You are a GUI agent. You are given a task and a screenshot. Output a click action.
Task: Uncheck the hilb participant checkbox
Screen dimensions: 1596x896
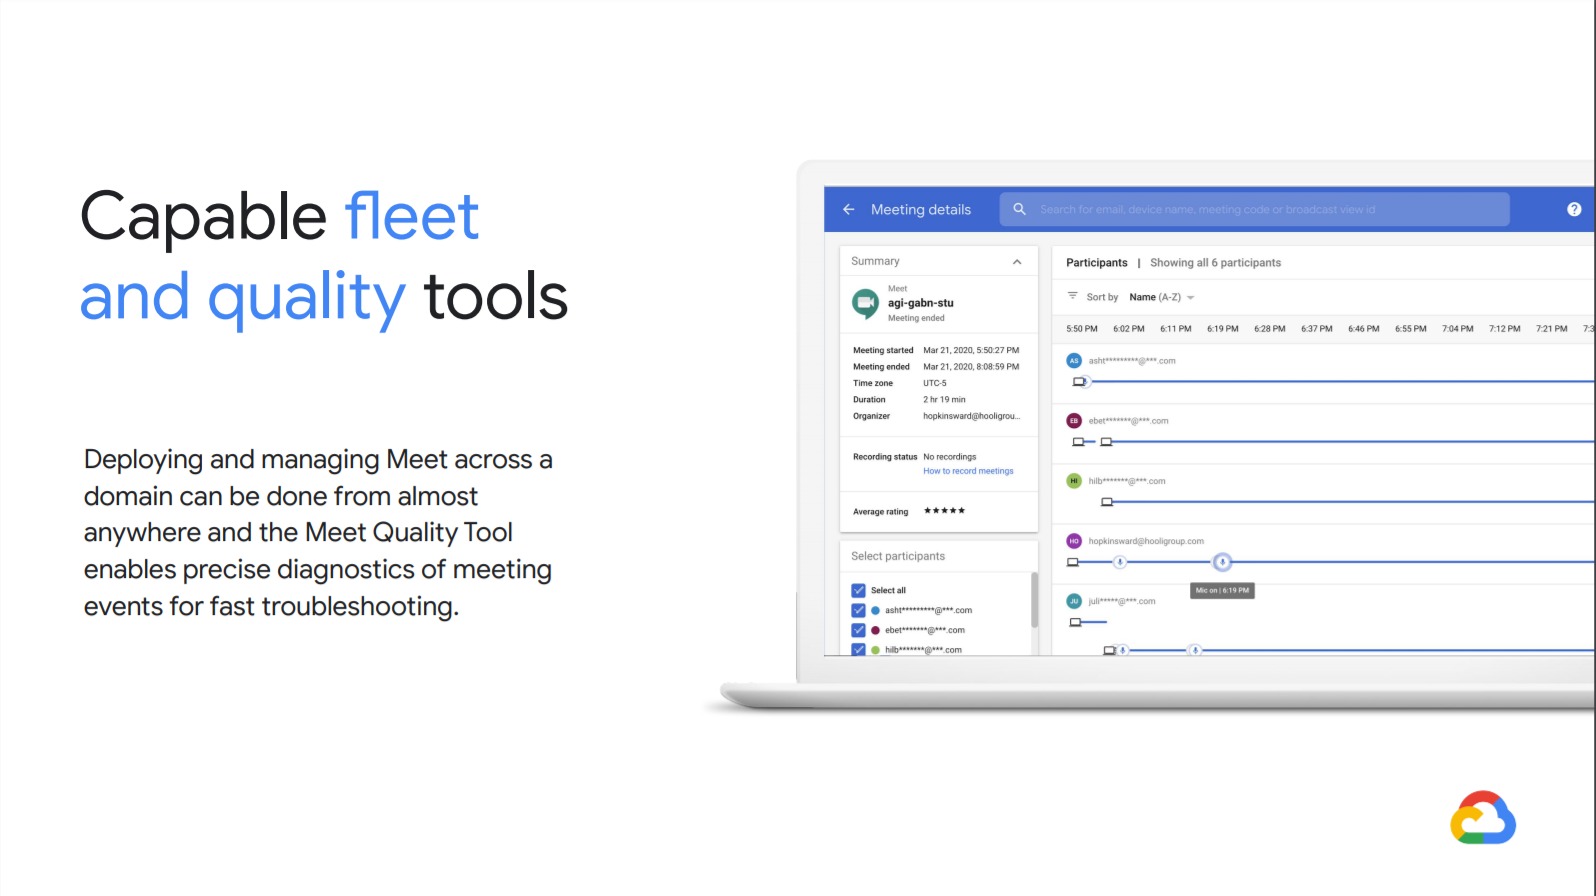[858, 649]
